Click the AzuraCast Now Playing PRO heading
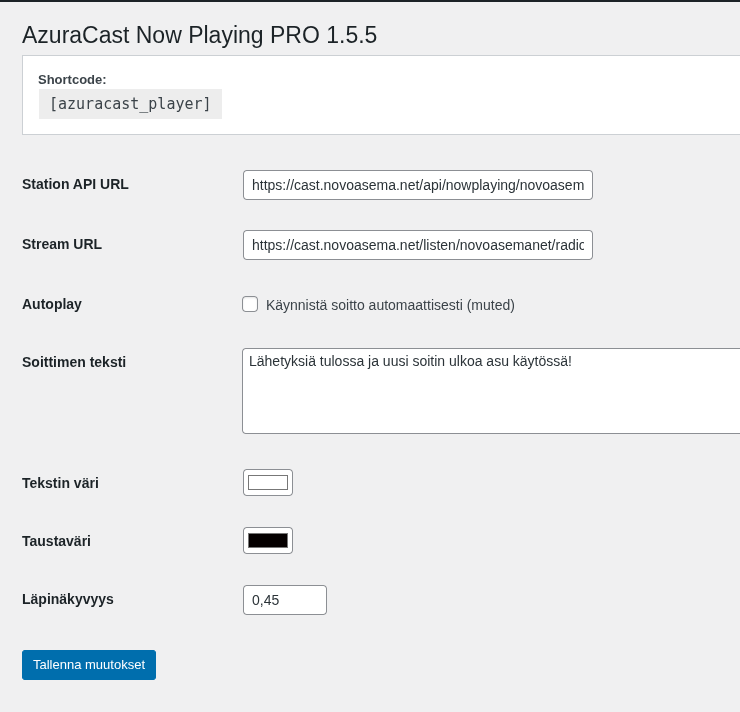 point(199,35)
